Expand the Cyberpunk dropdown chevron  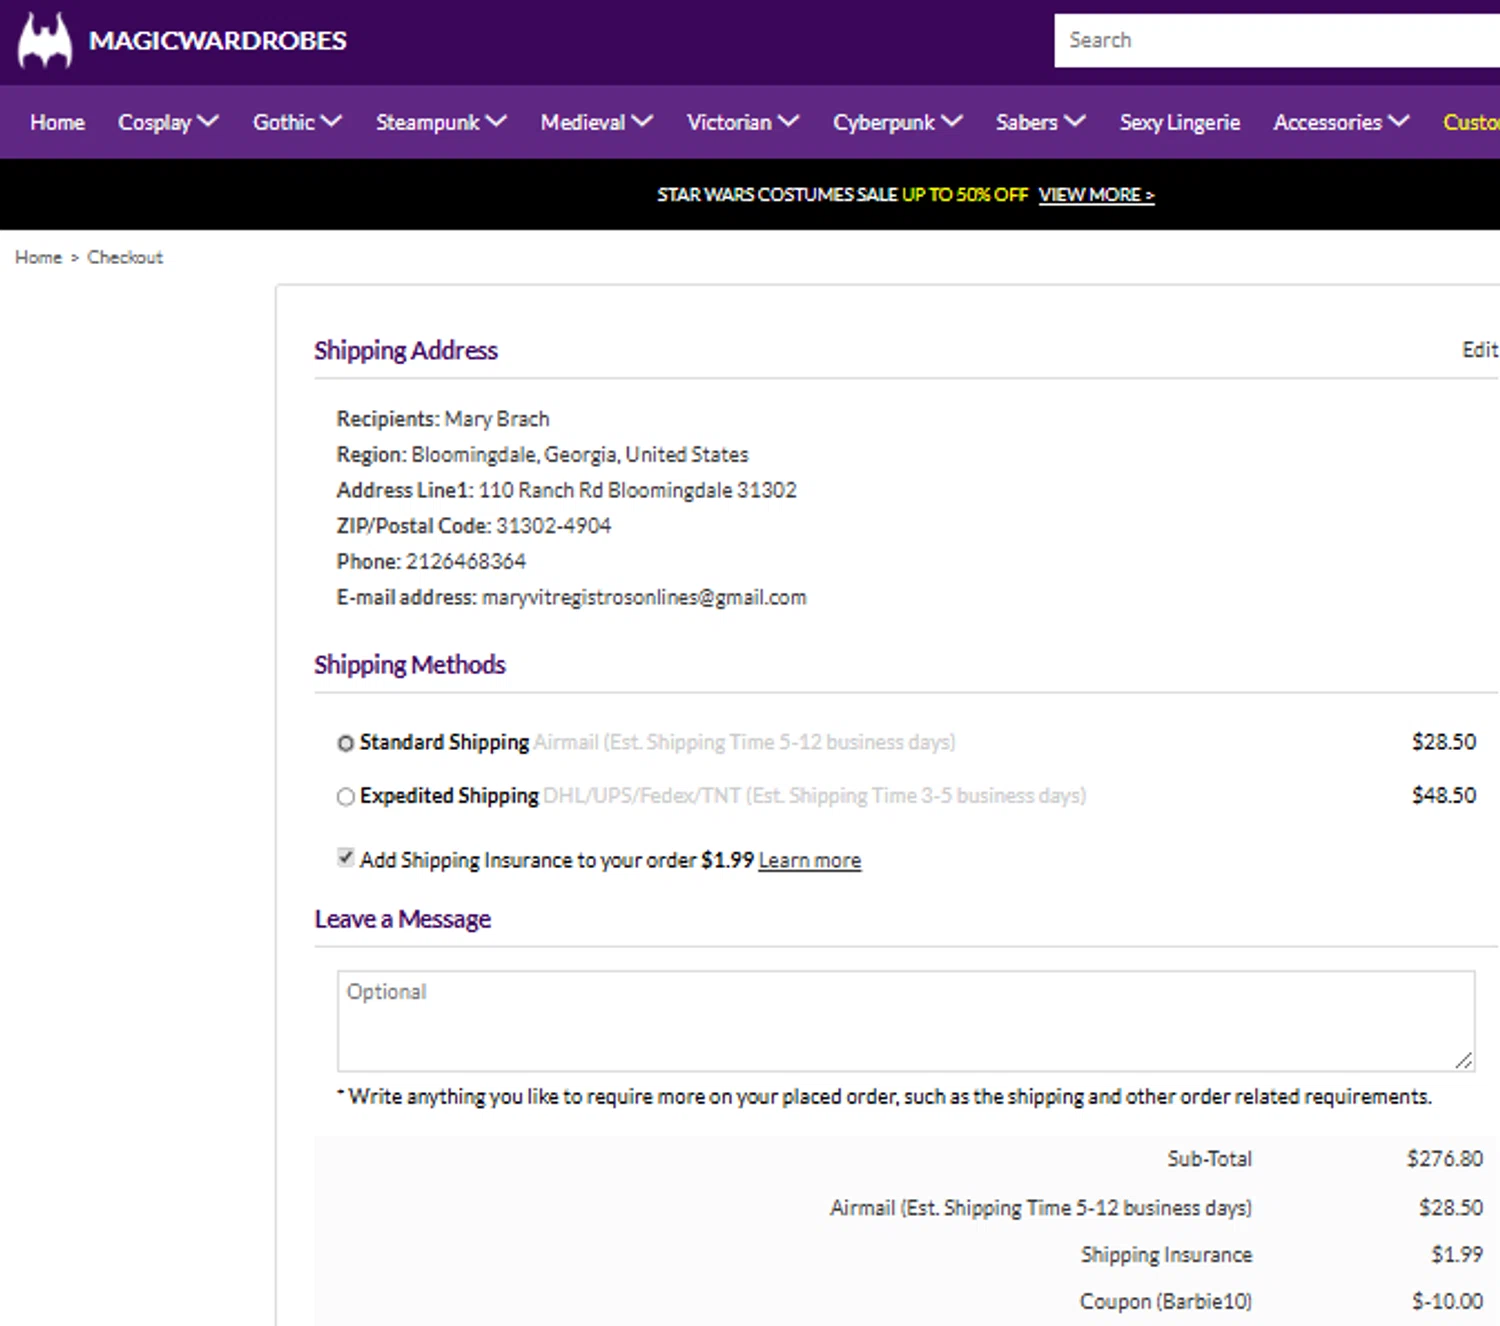pyautogui.click(x=952, y=121)
